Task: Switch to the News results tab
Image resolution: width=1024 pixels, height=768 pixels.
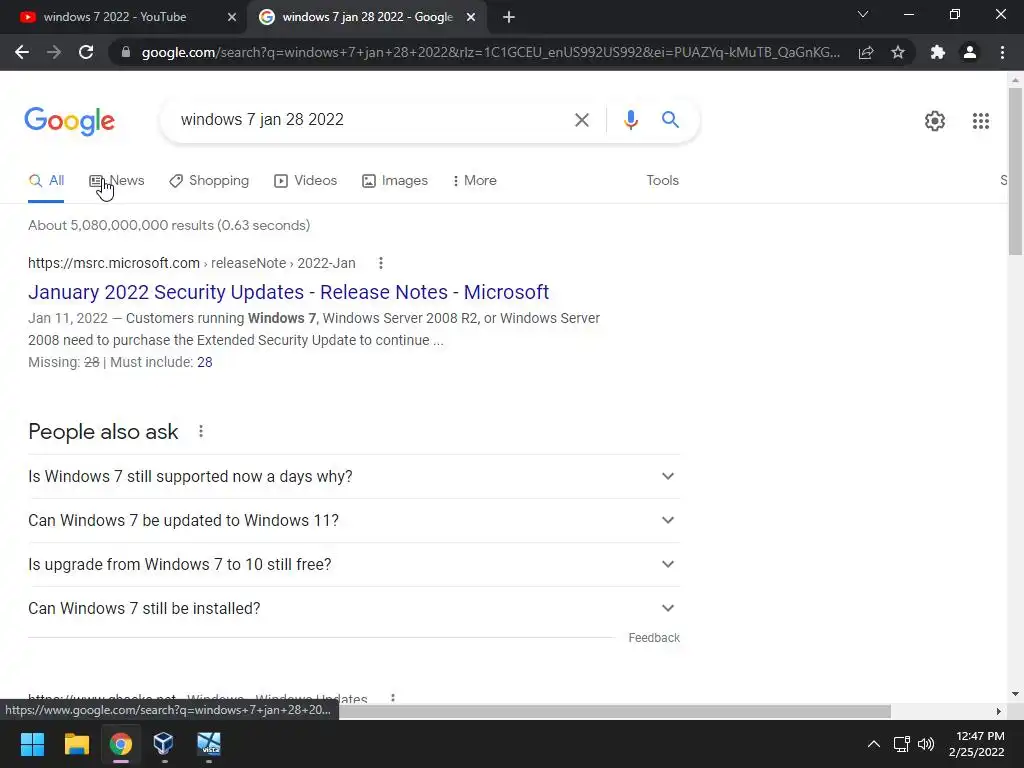Action: pyautogui.click(x=117, y=181)
